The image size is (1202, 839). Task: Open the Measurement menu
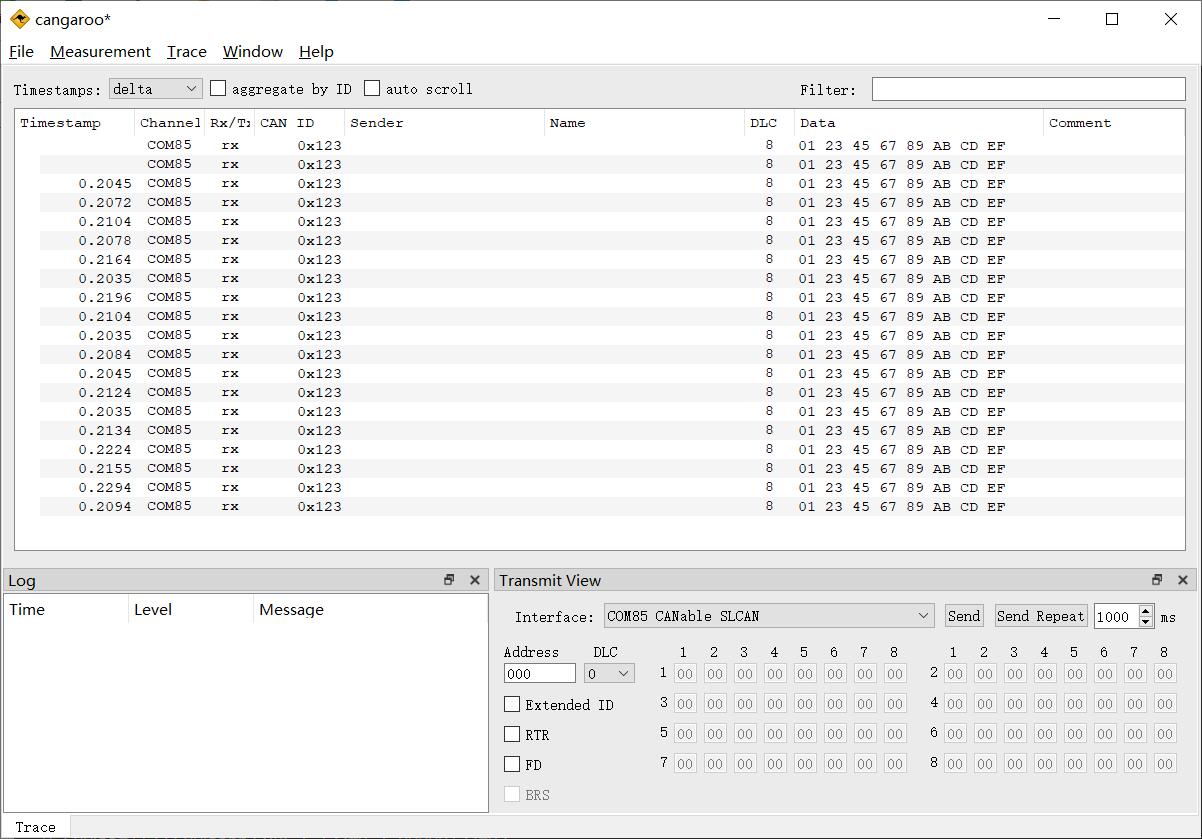100,52
